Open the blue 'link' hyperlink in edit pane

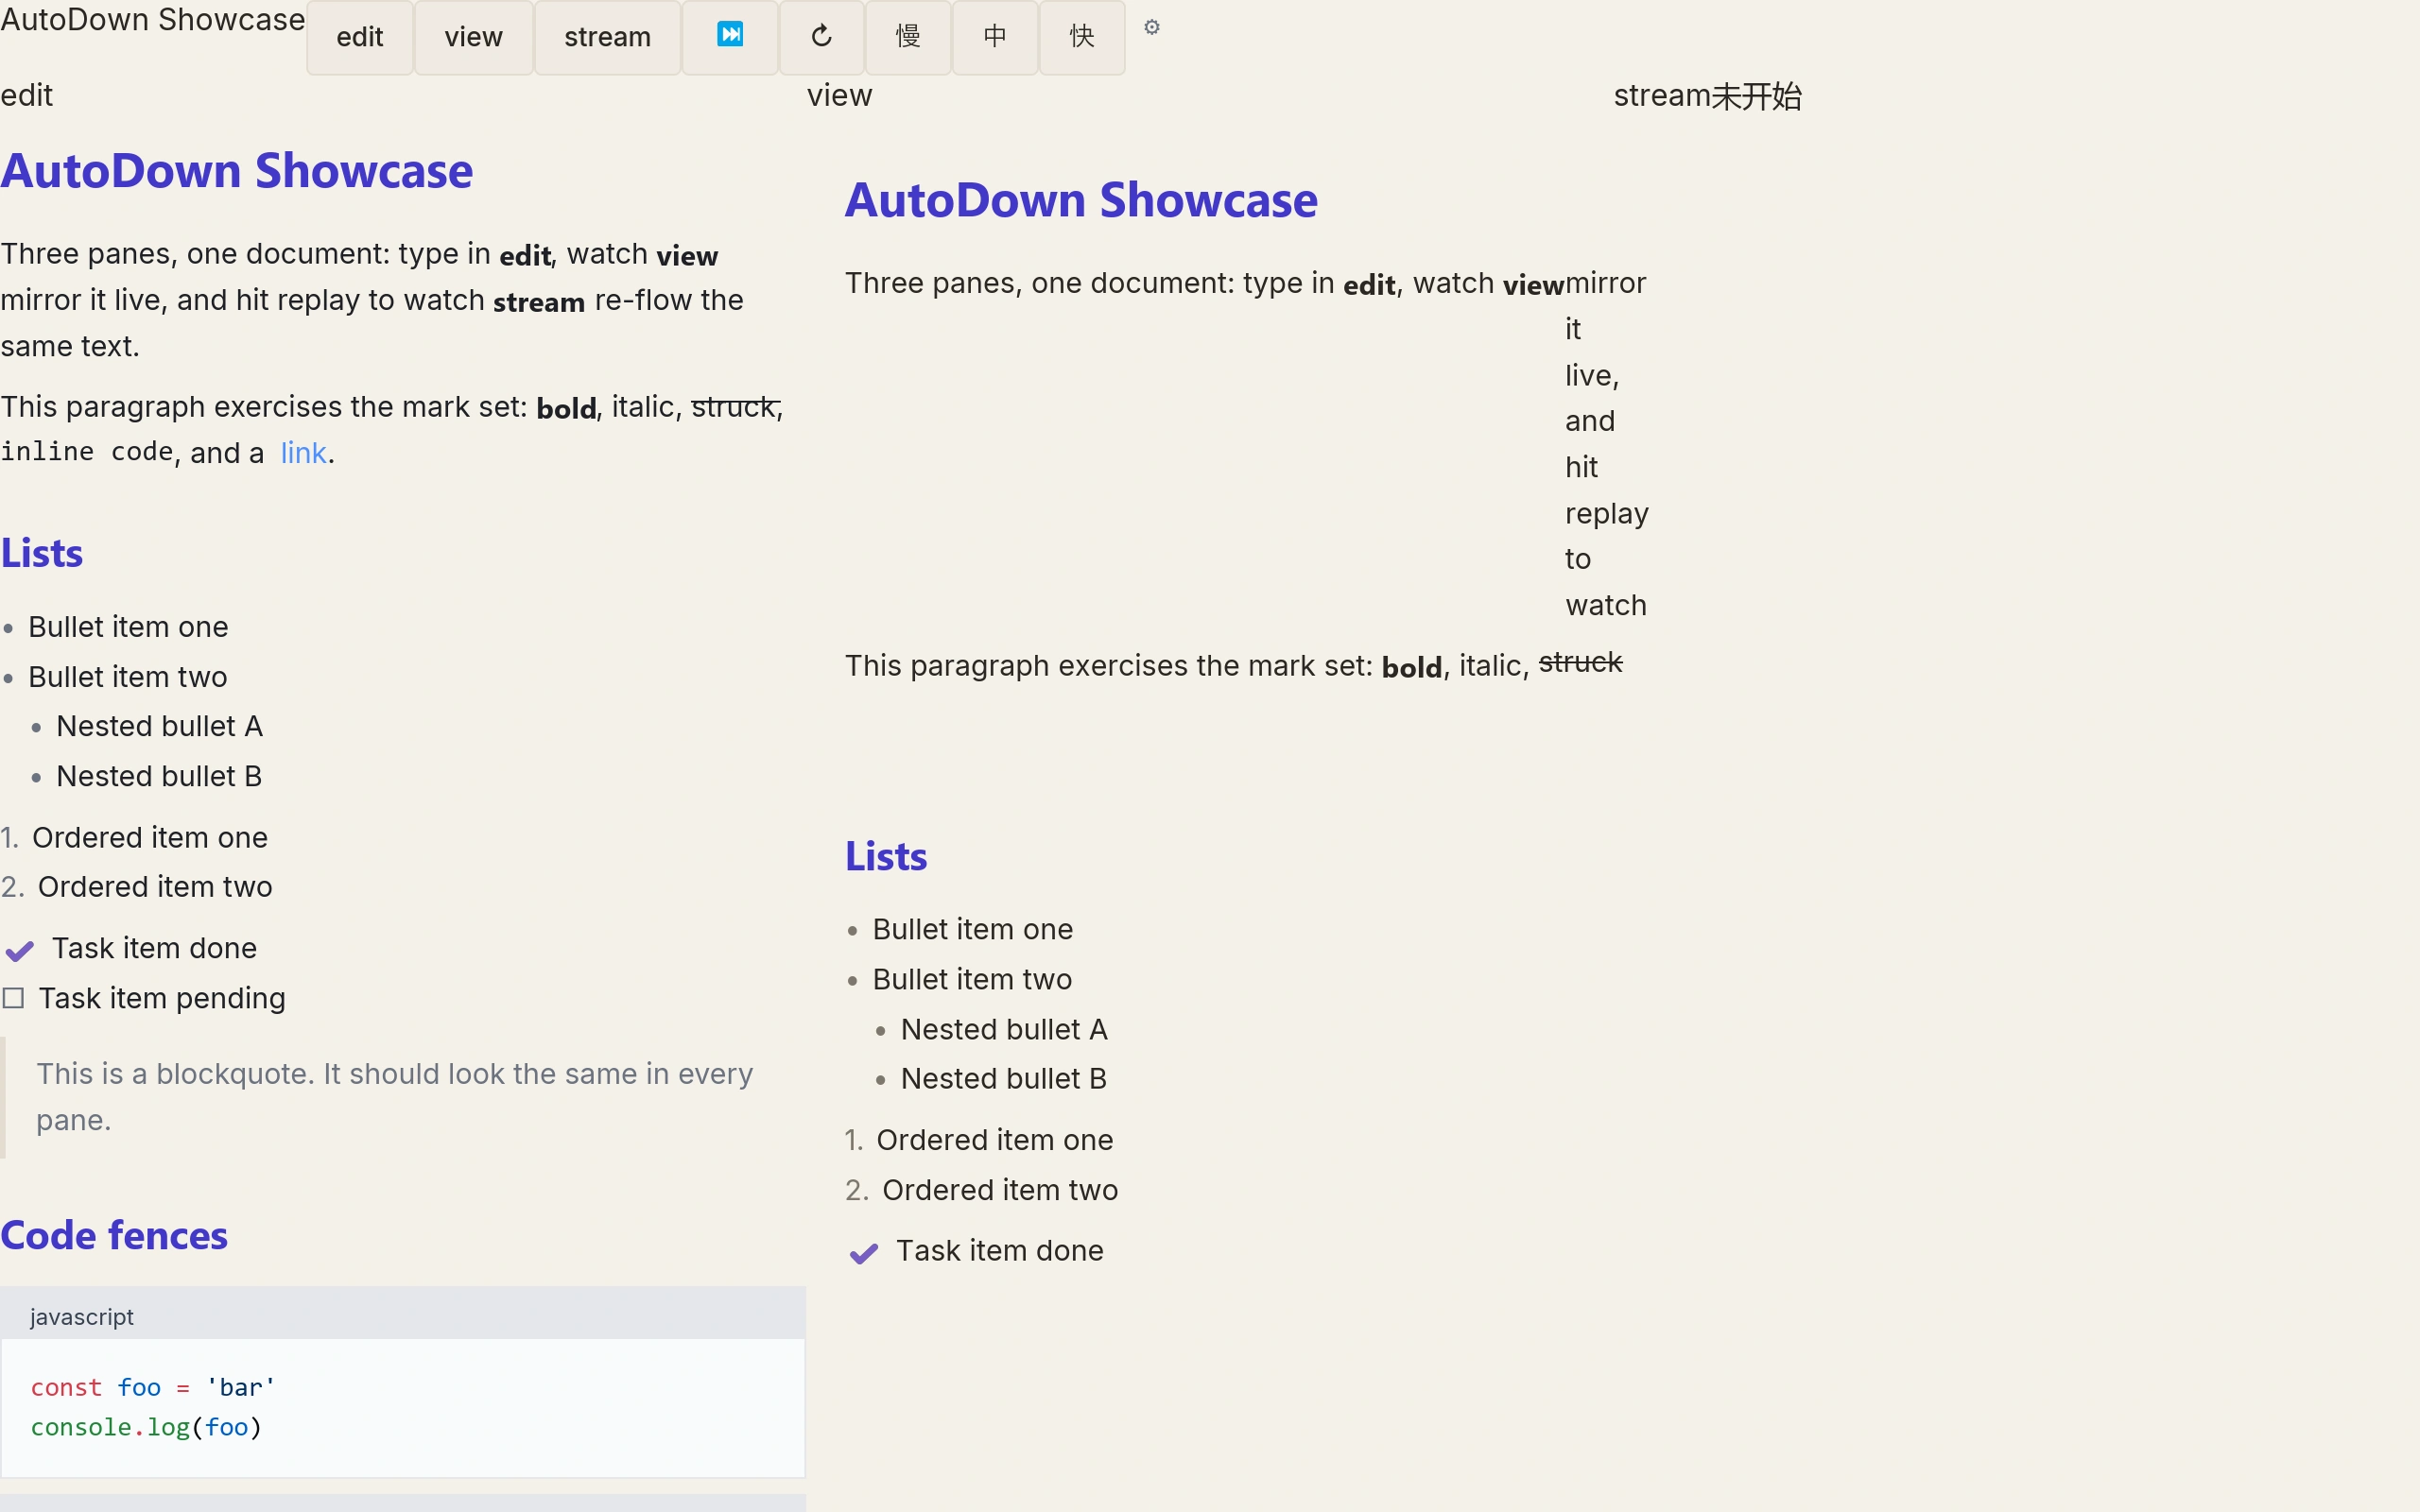coord(303,453)
